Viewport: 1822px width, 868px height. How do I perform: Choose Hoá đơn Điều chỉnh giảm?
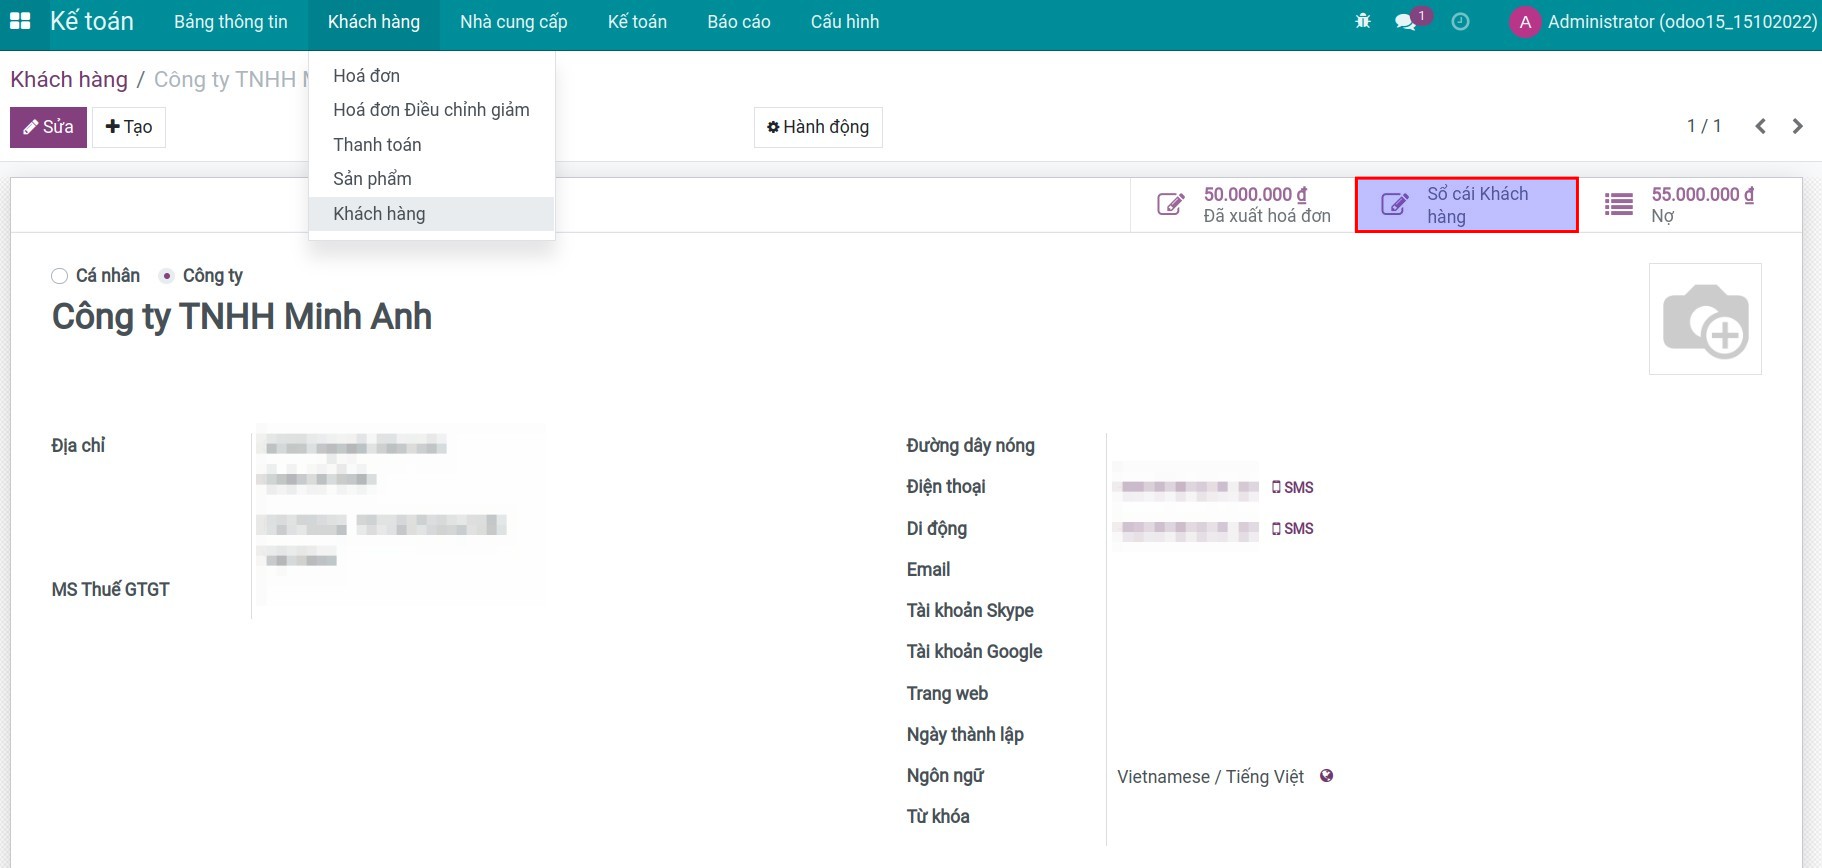point(431,110)
